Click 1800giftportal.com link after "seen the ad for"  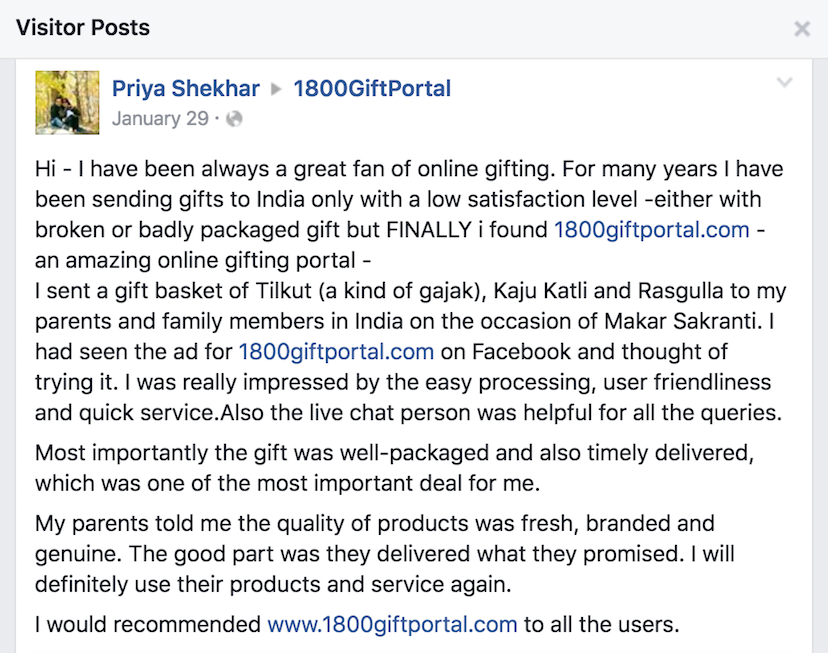tap(336, 351)
